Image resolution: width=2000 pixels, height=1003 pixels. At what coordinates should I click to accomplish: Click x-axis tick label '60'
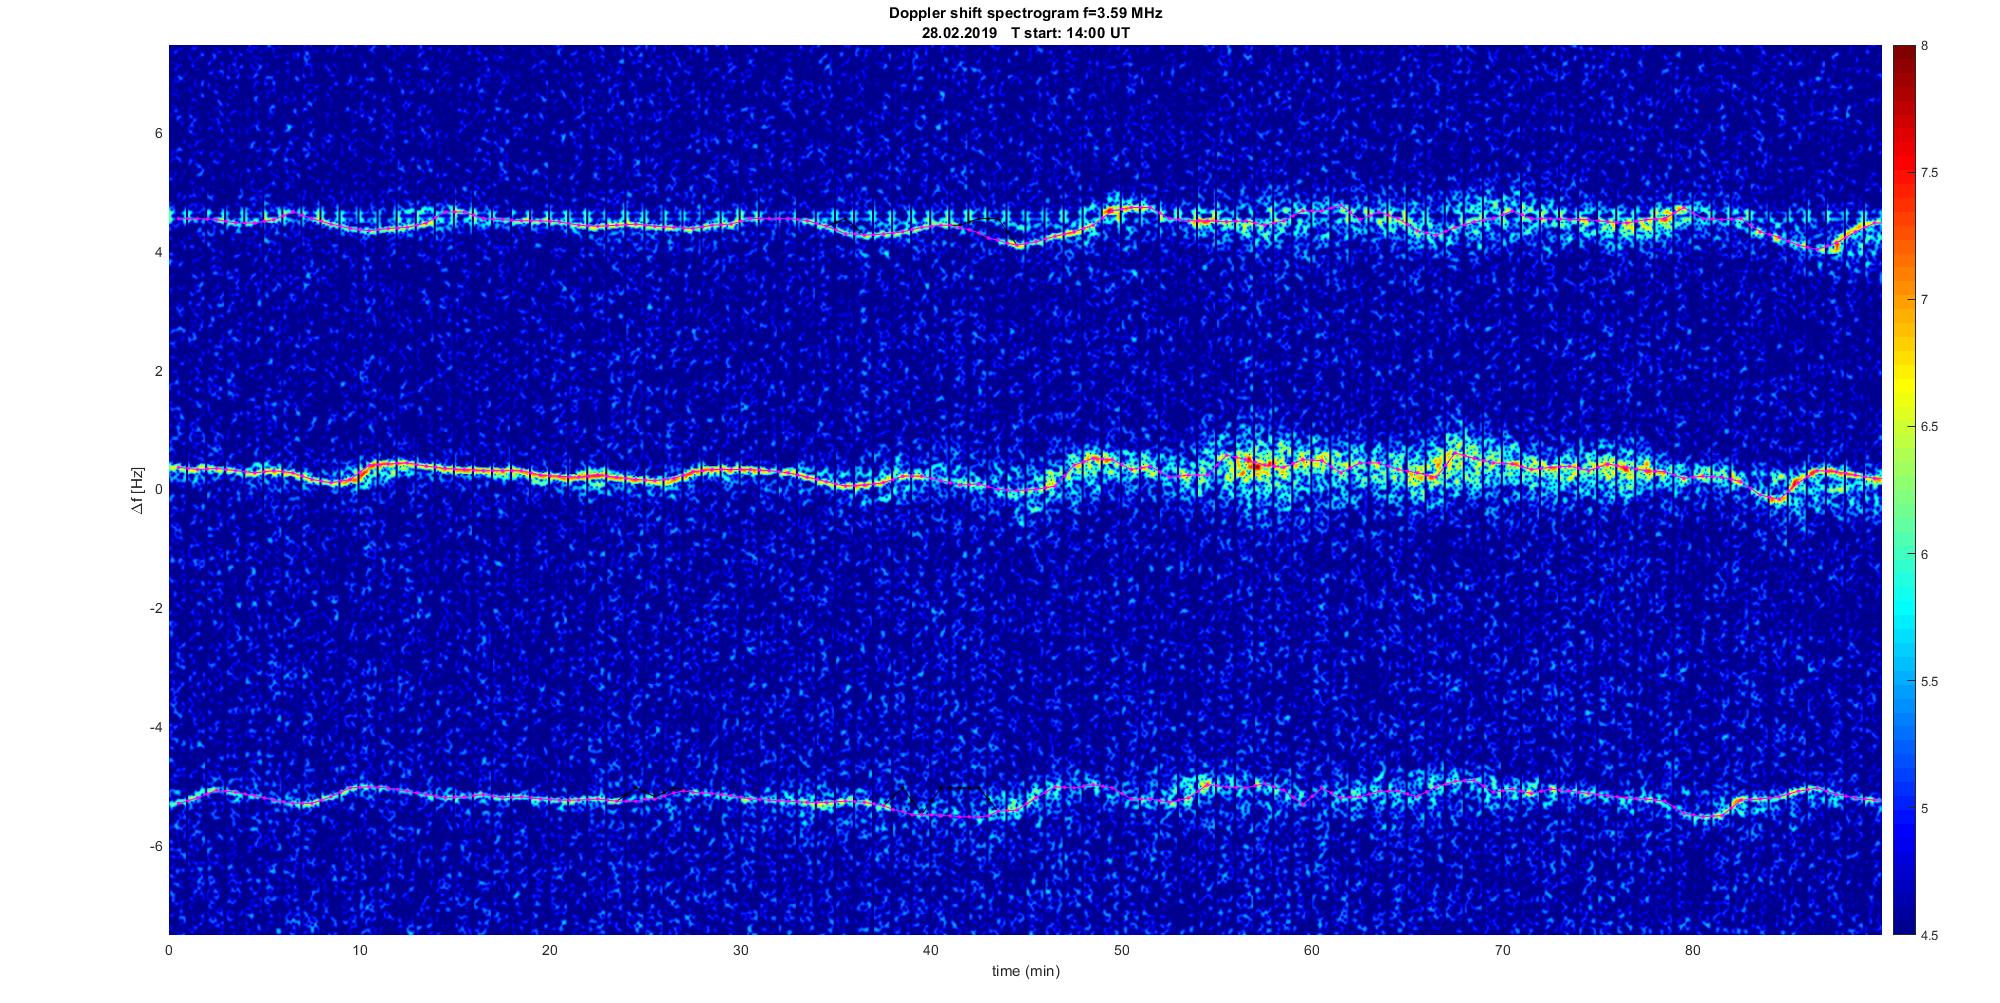pos(1312,950)
